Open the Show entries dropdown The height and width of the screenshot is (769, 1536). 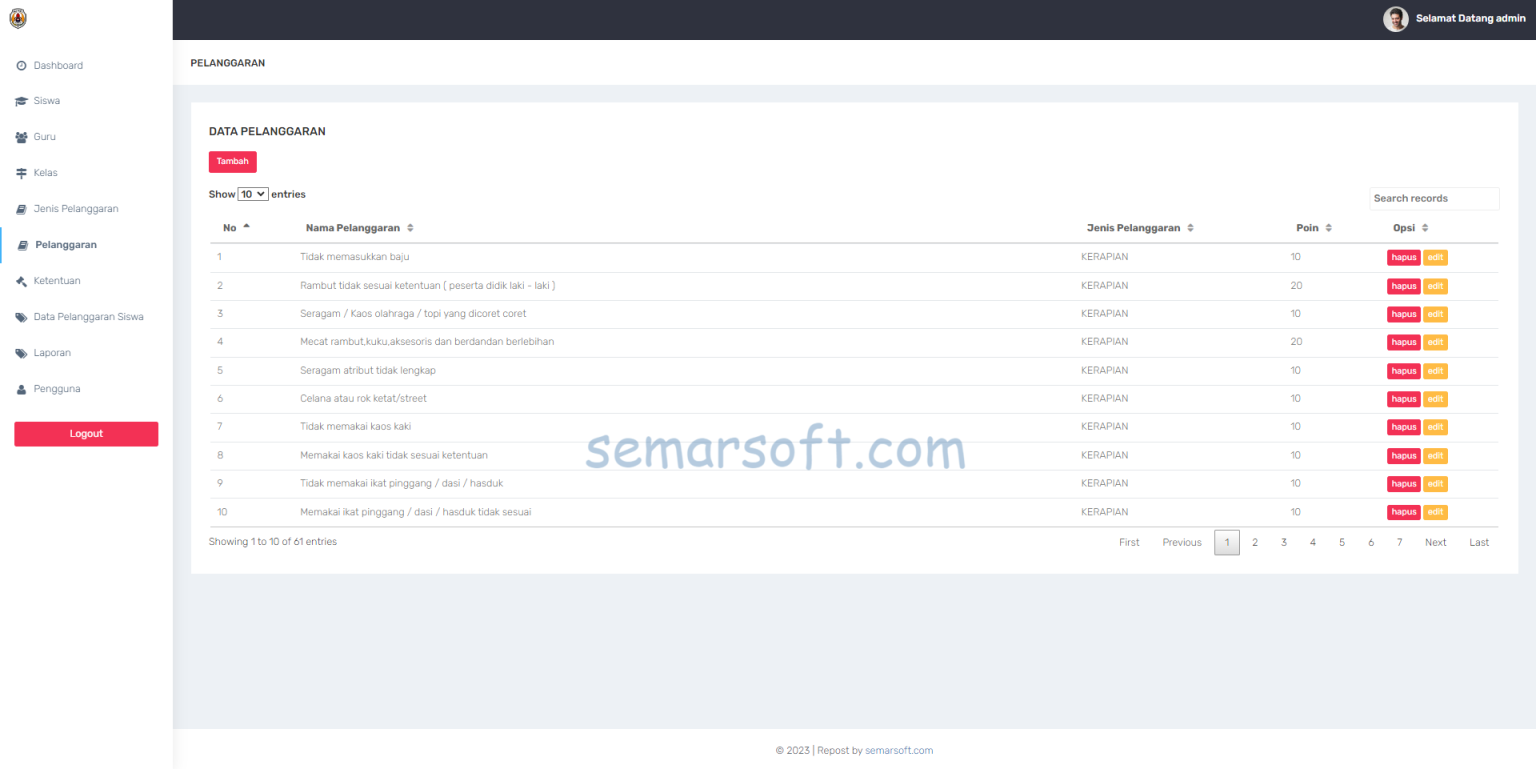point(252,193)
